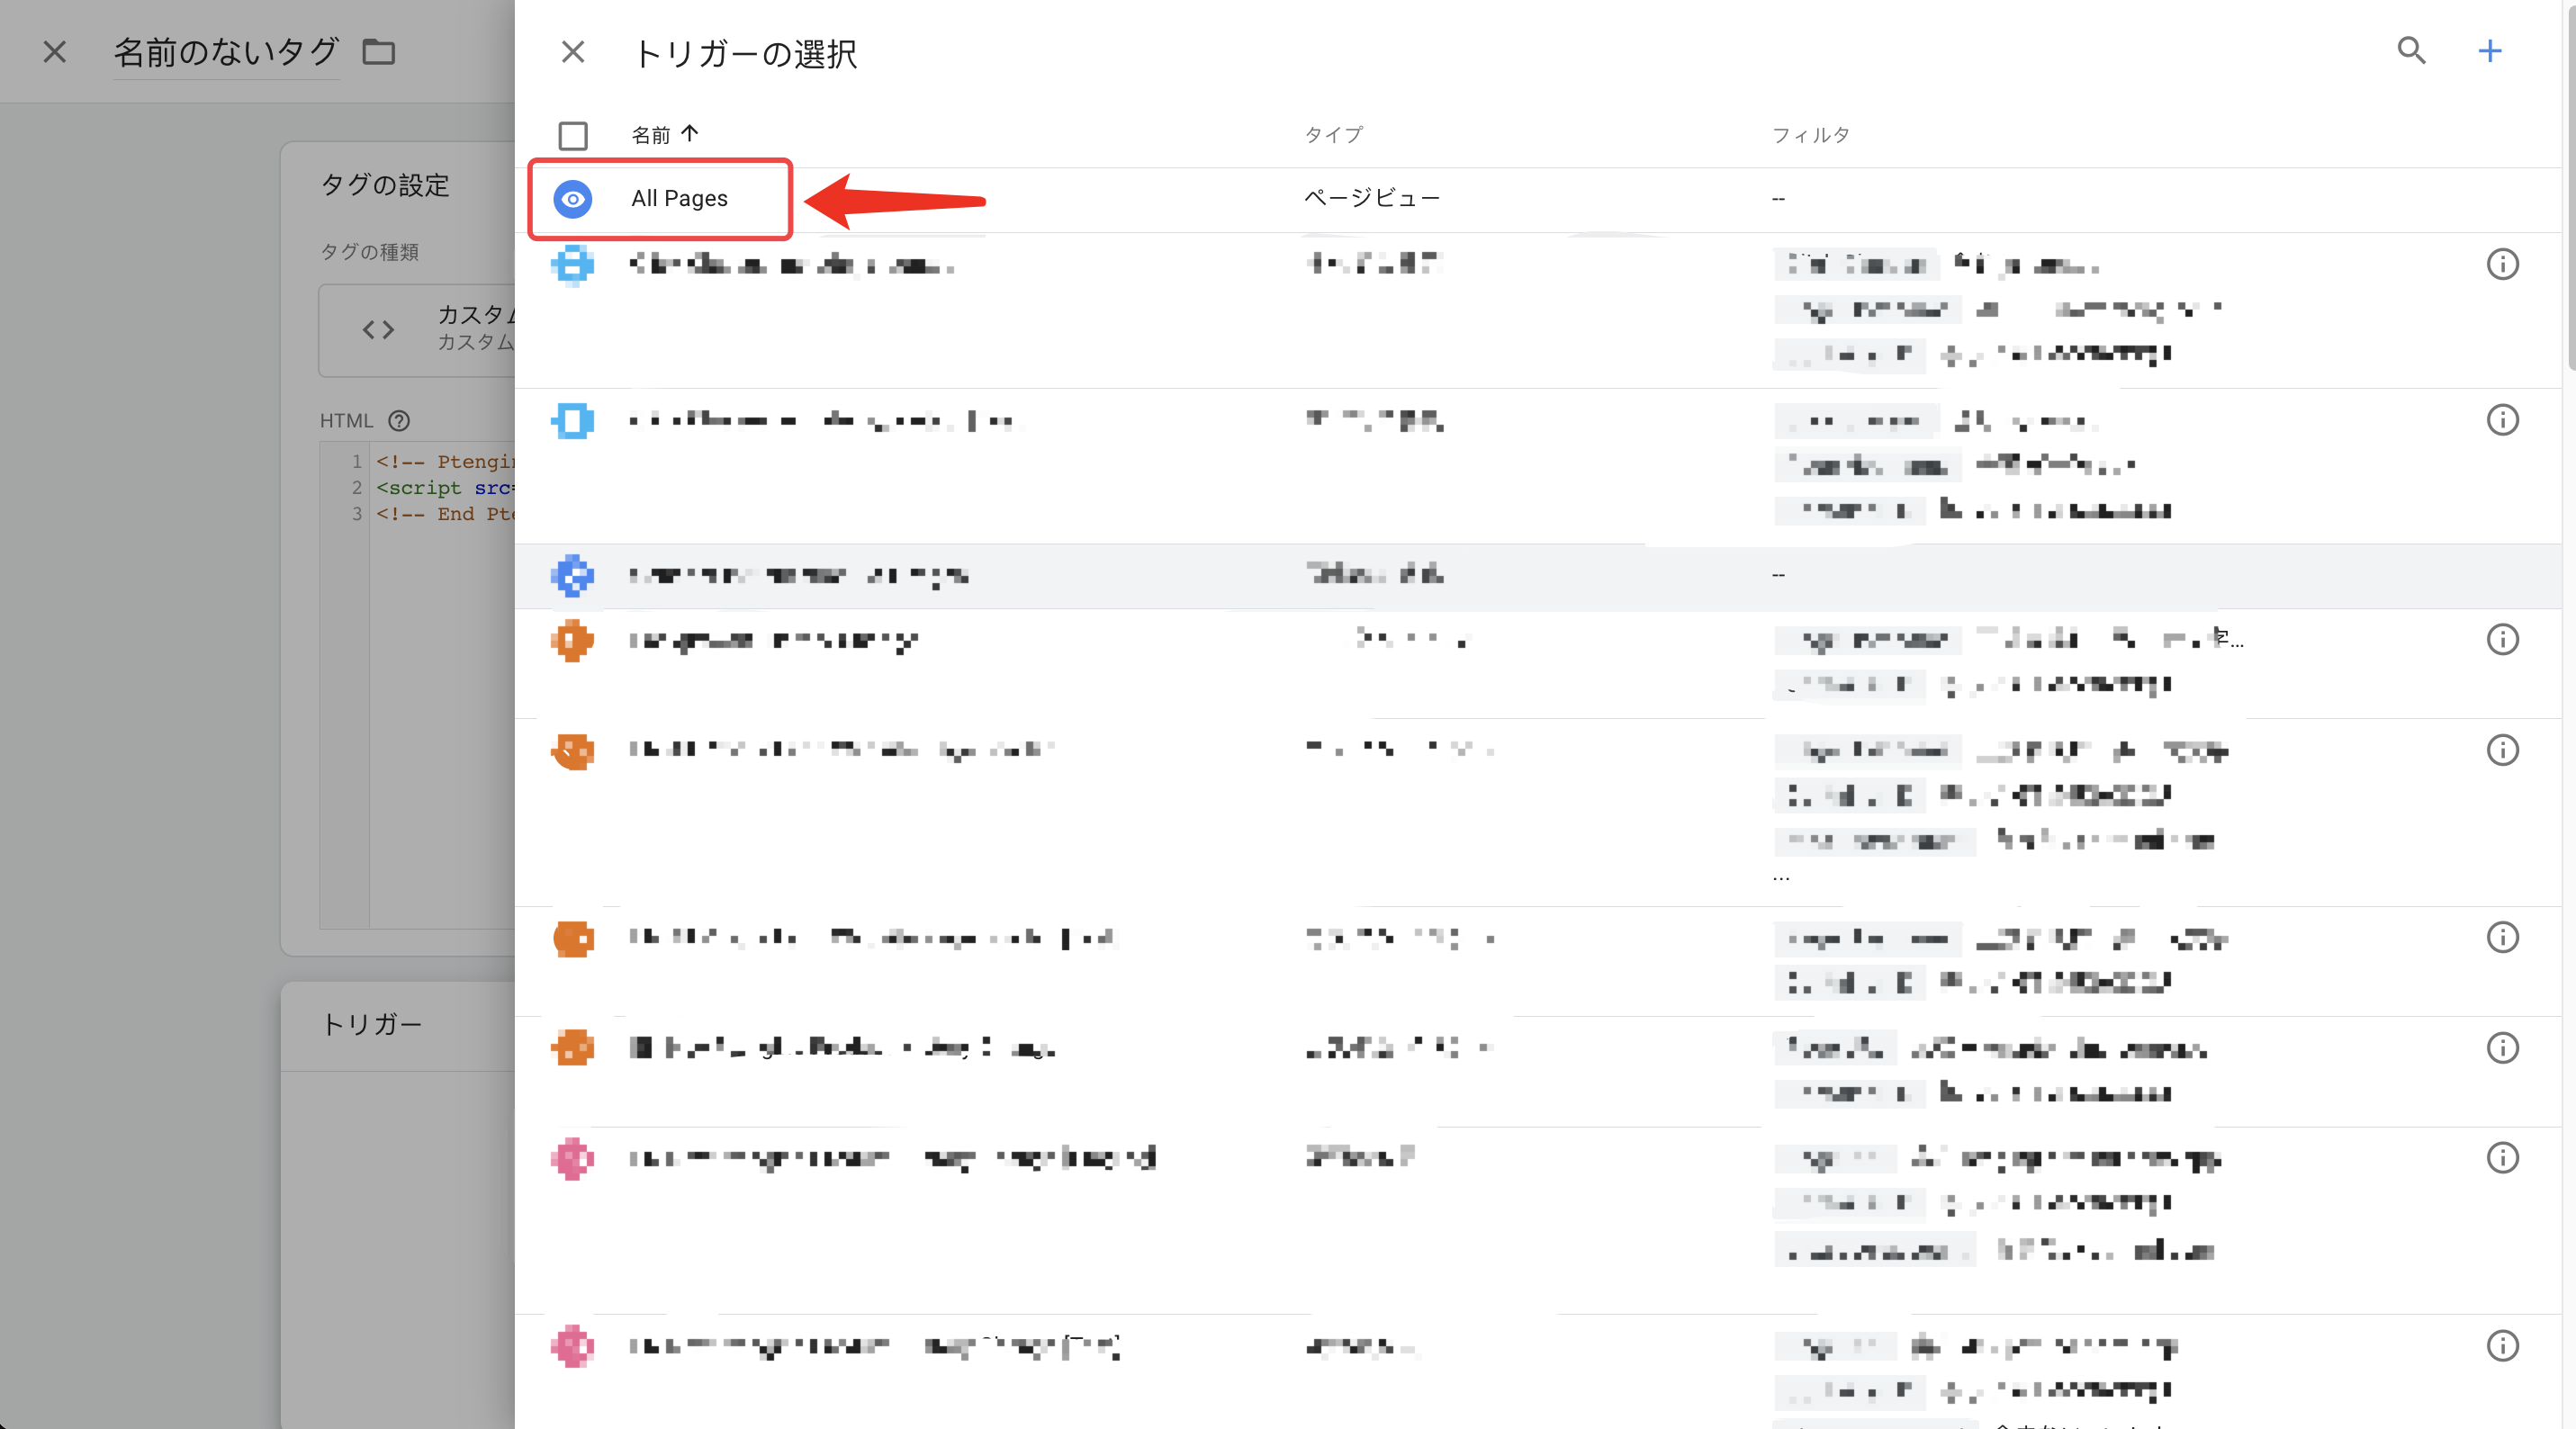Open folder icon beside the tag name
2576x1429 pixels.
[378, 52]
